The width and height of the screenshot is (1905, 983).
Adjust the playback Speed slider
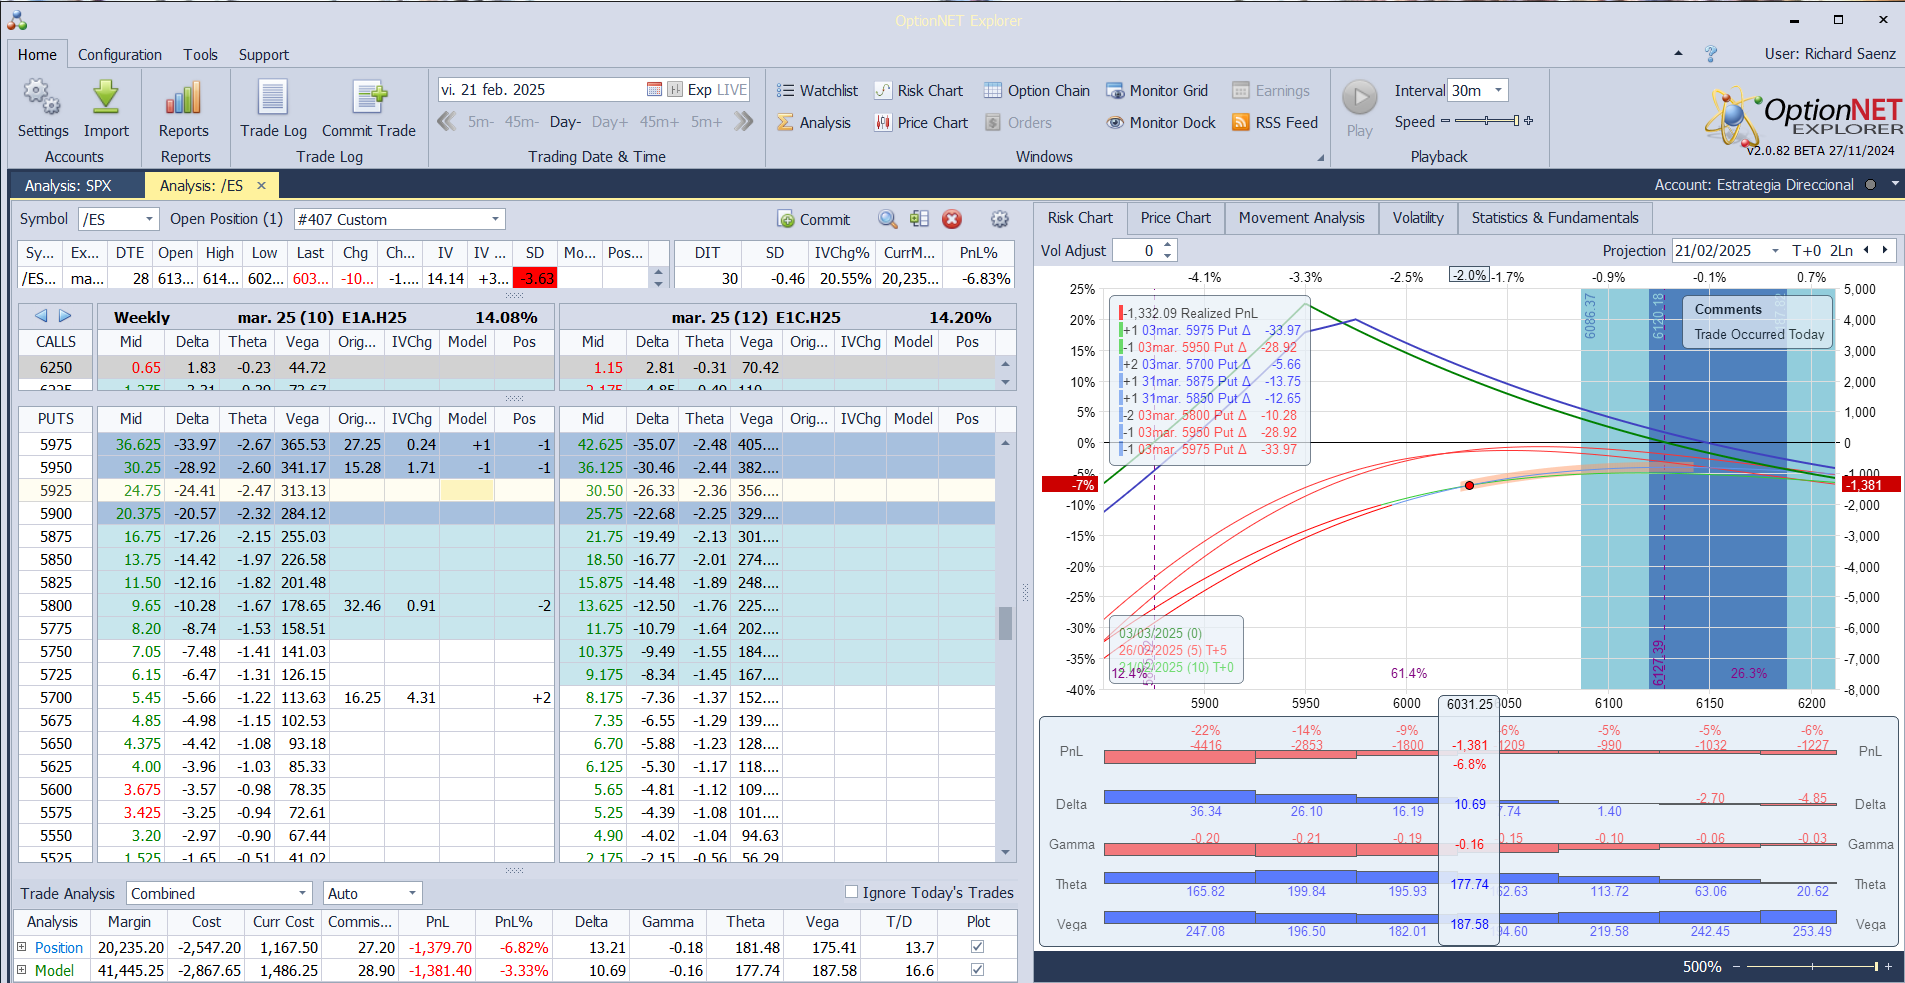coord(1487,121)
